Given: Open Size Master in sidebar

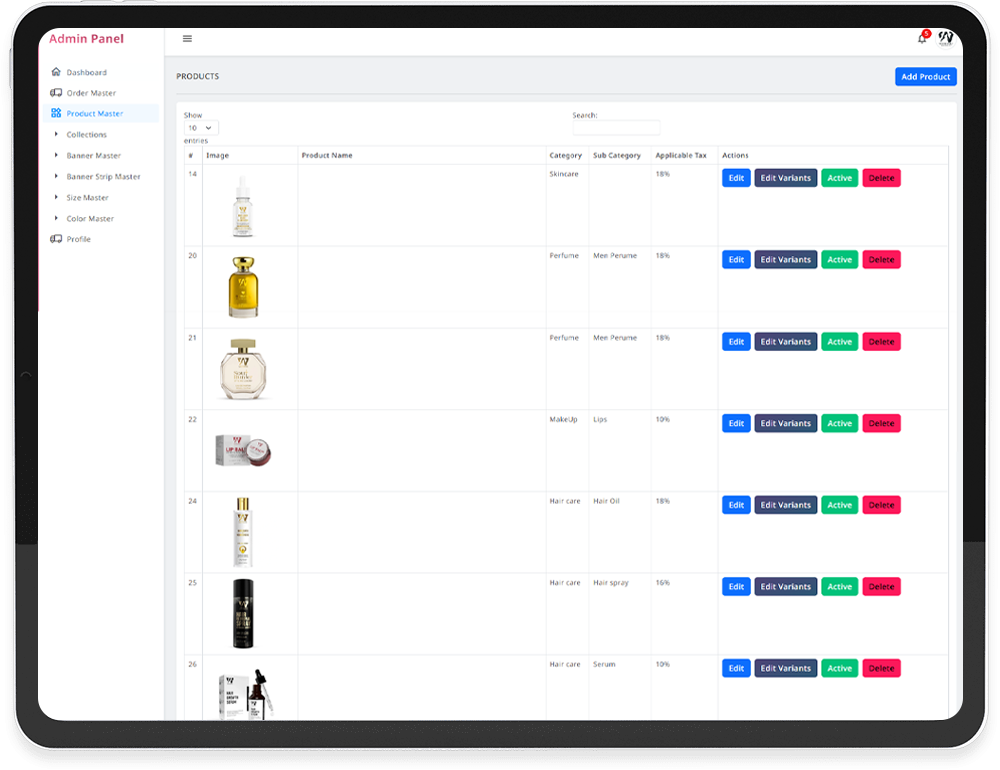Looking at the screenshot, I should click(x=87, y=198).
